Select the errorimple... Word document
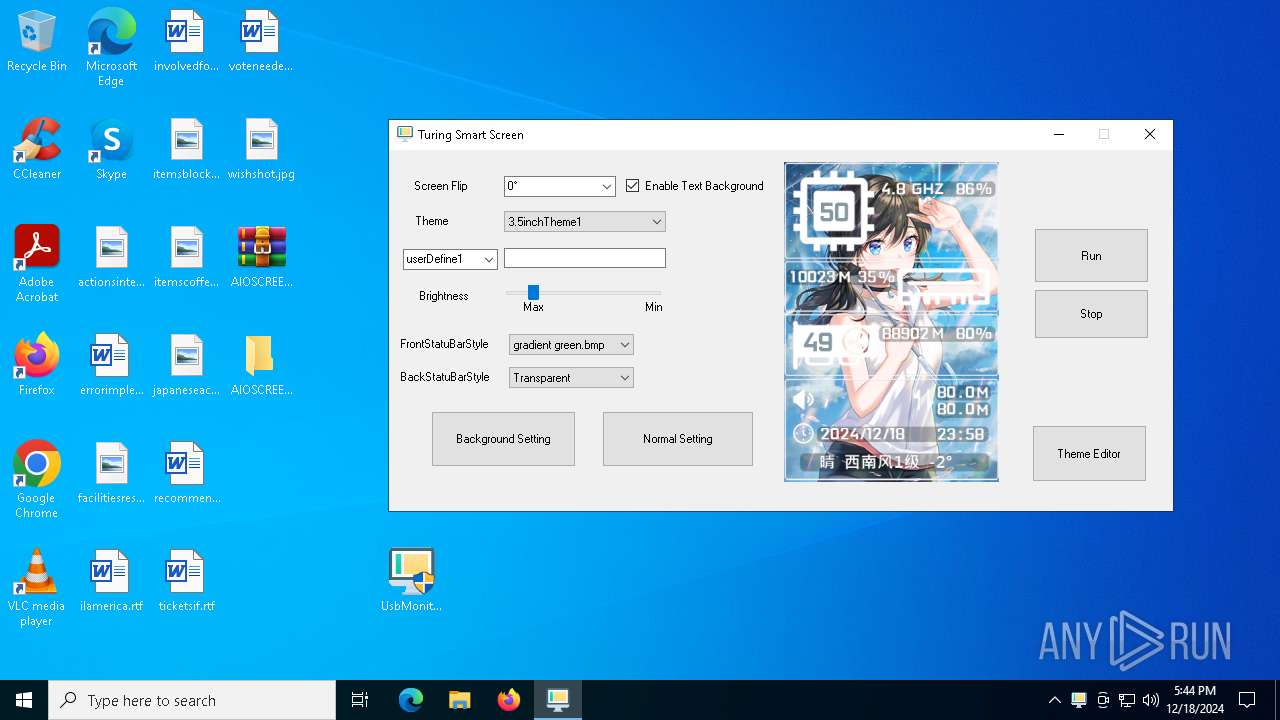Viewport: 1280px width, 720px height. click(x=111, y=365)
